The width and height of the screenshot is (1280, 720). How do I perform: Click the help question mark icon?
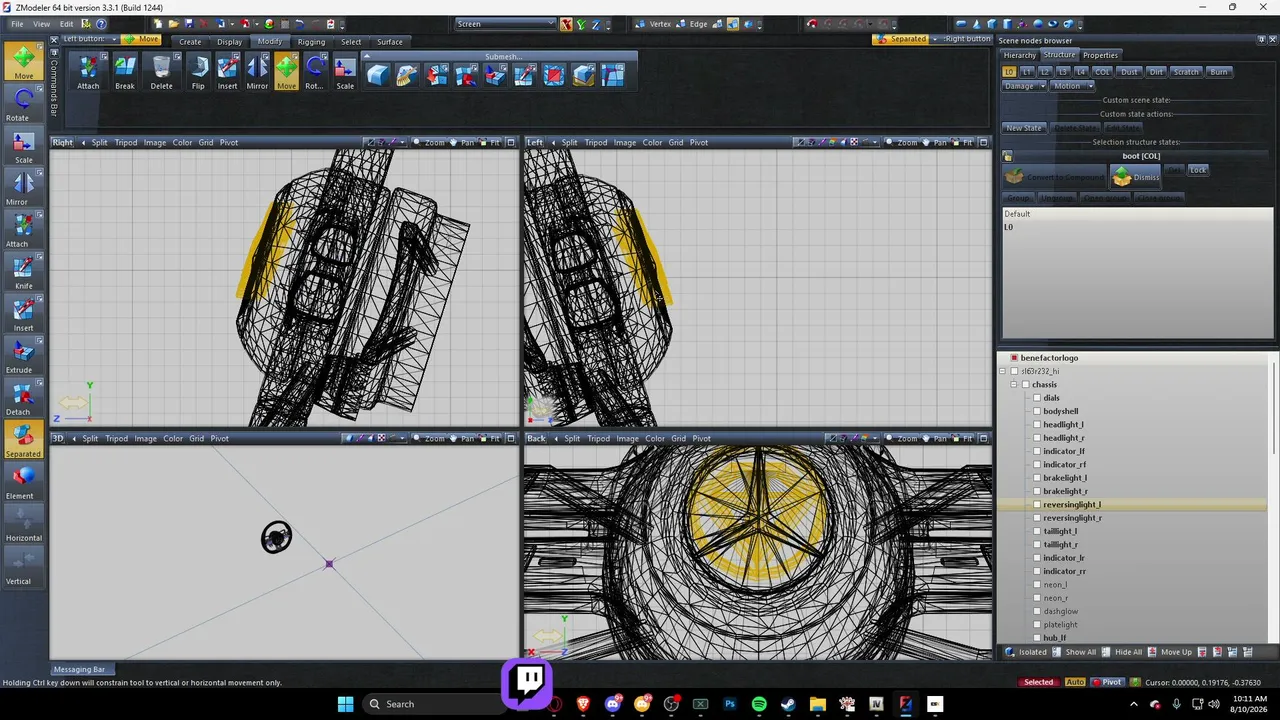pos(101,24)
